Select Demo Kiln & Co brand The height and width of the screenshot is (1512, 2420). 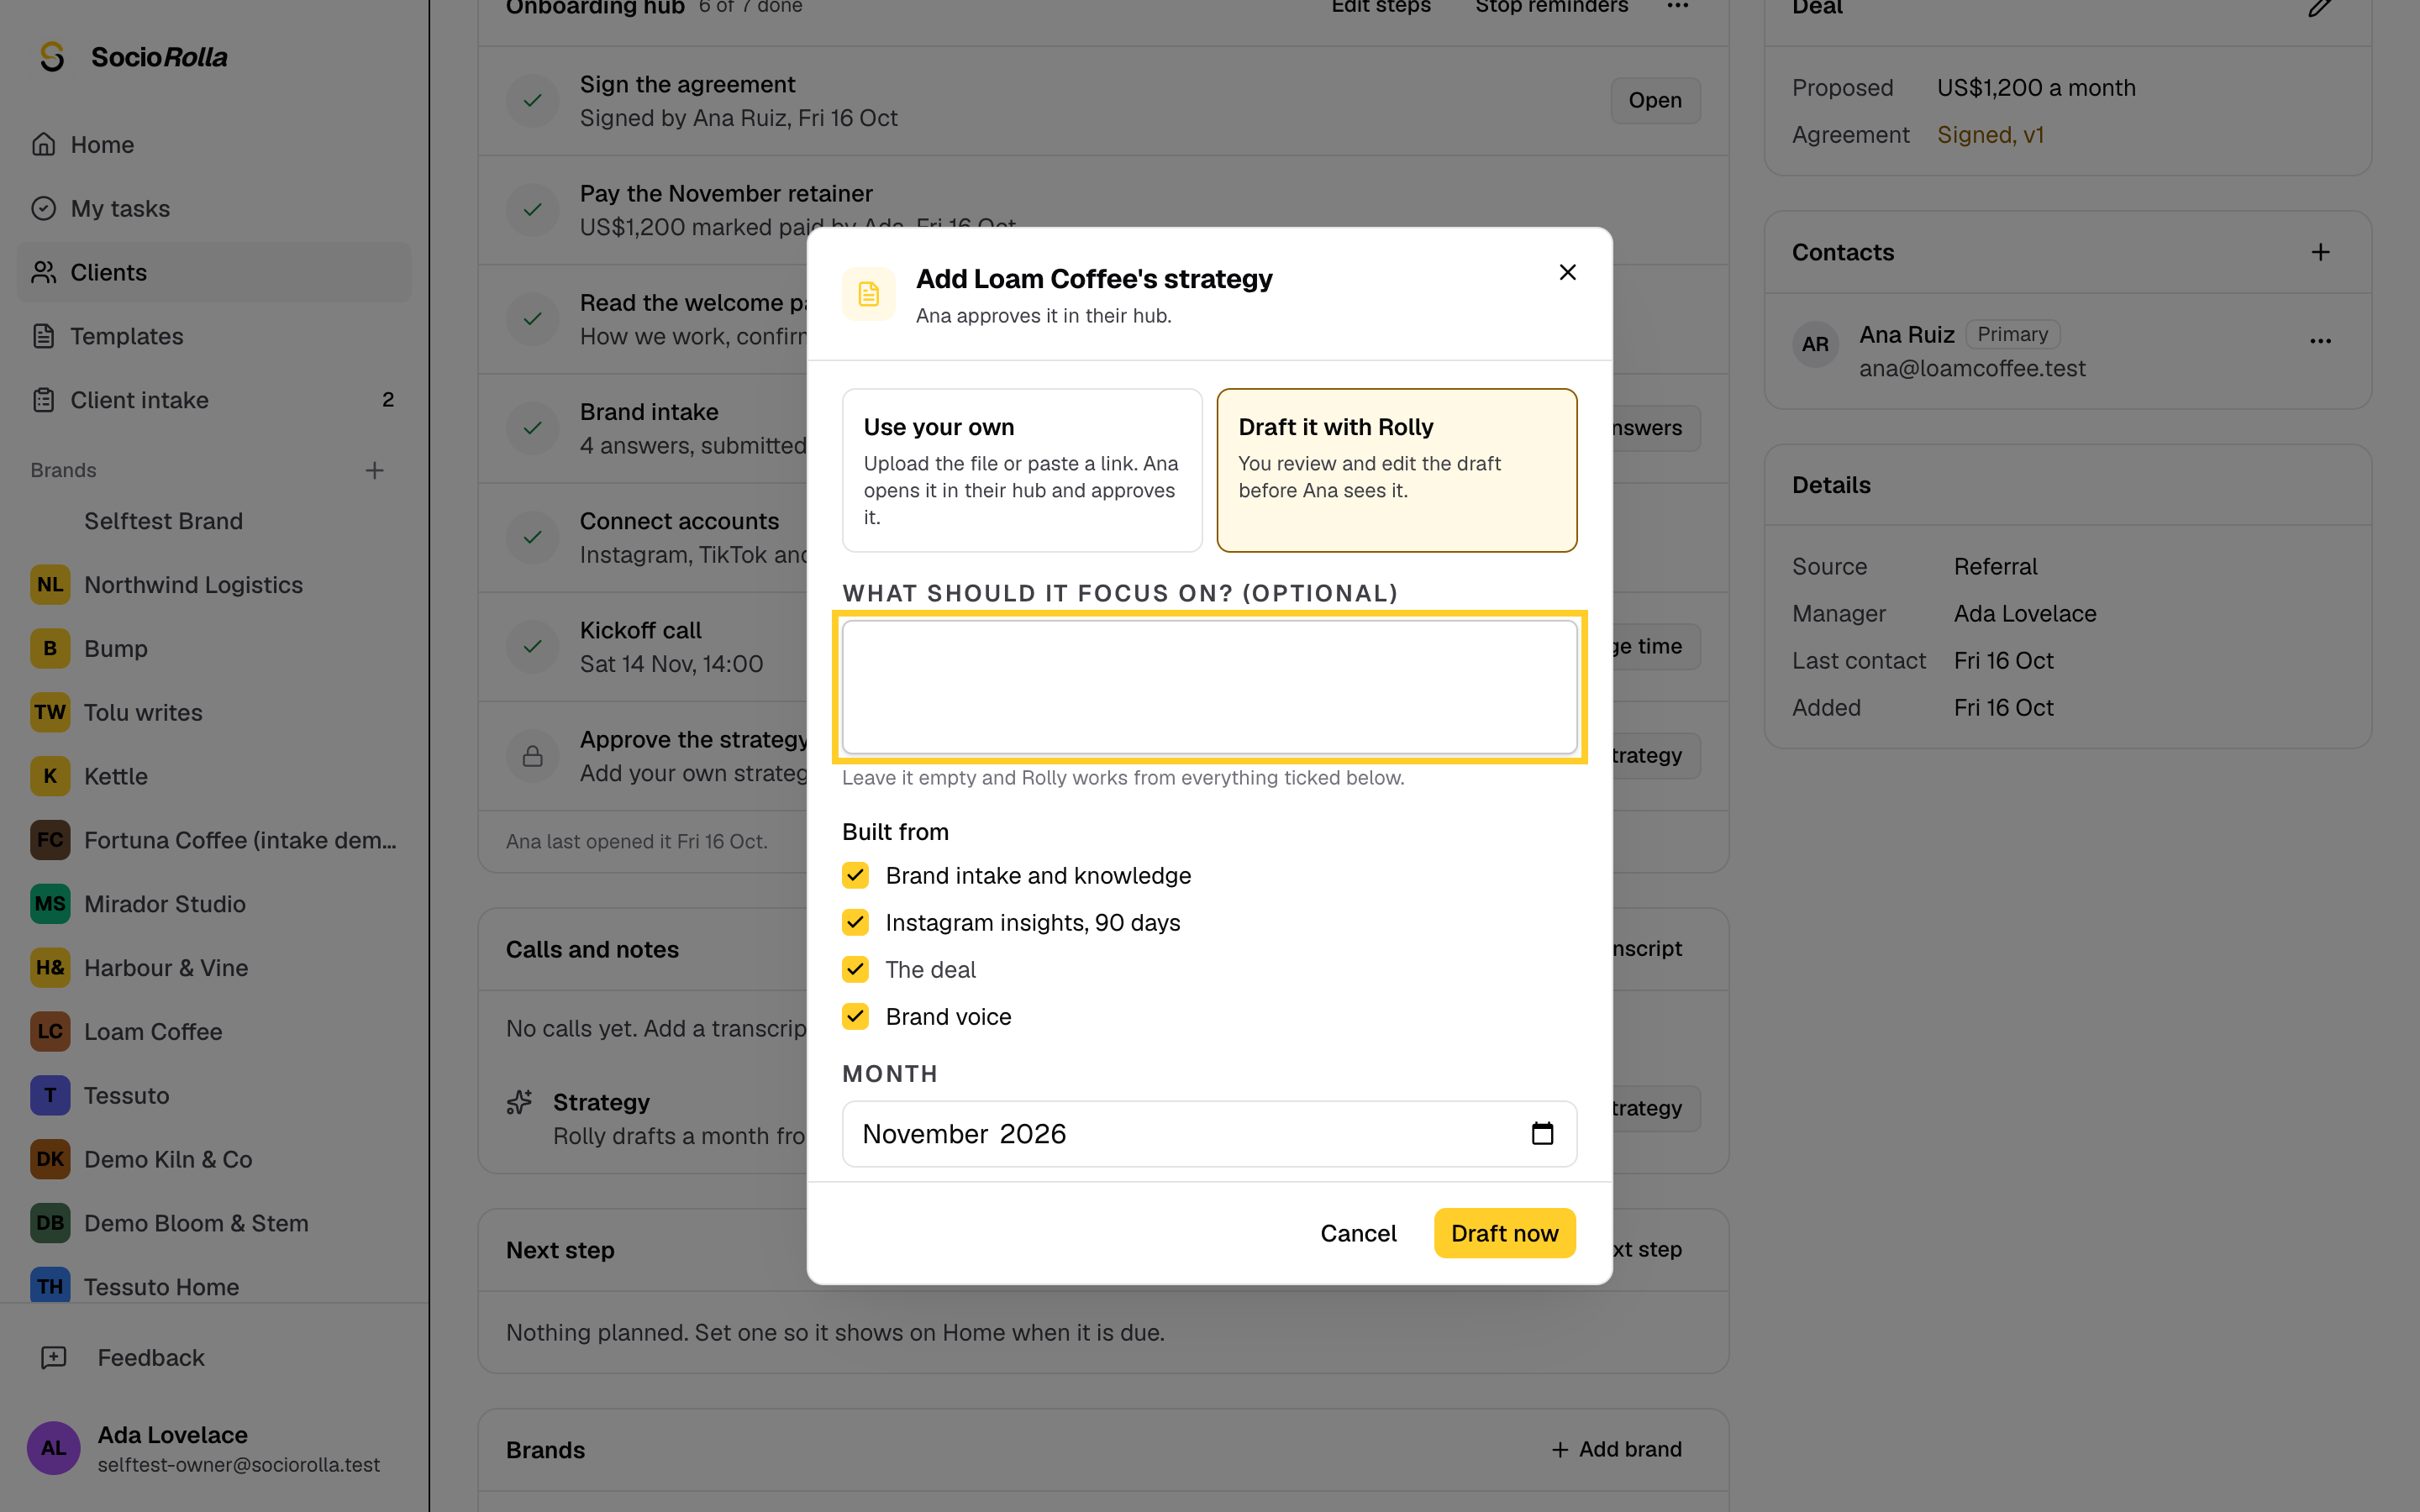(x=214, y=1159)
